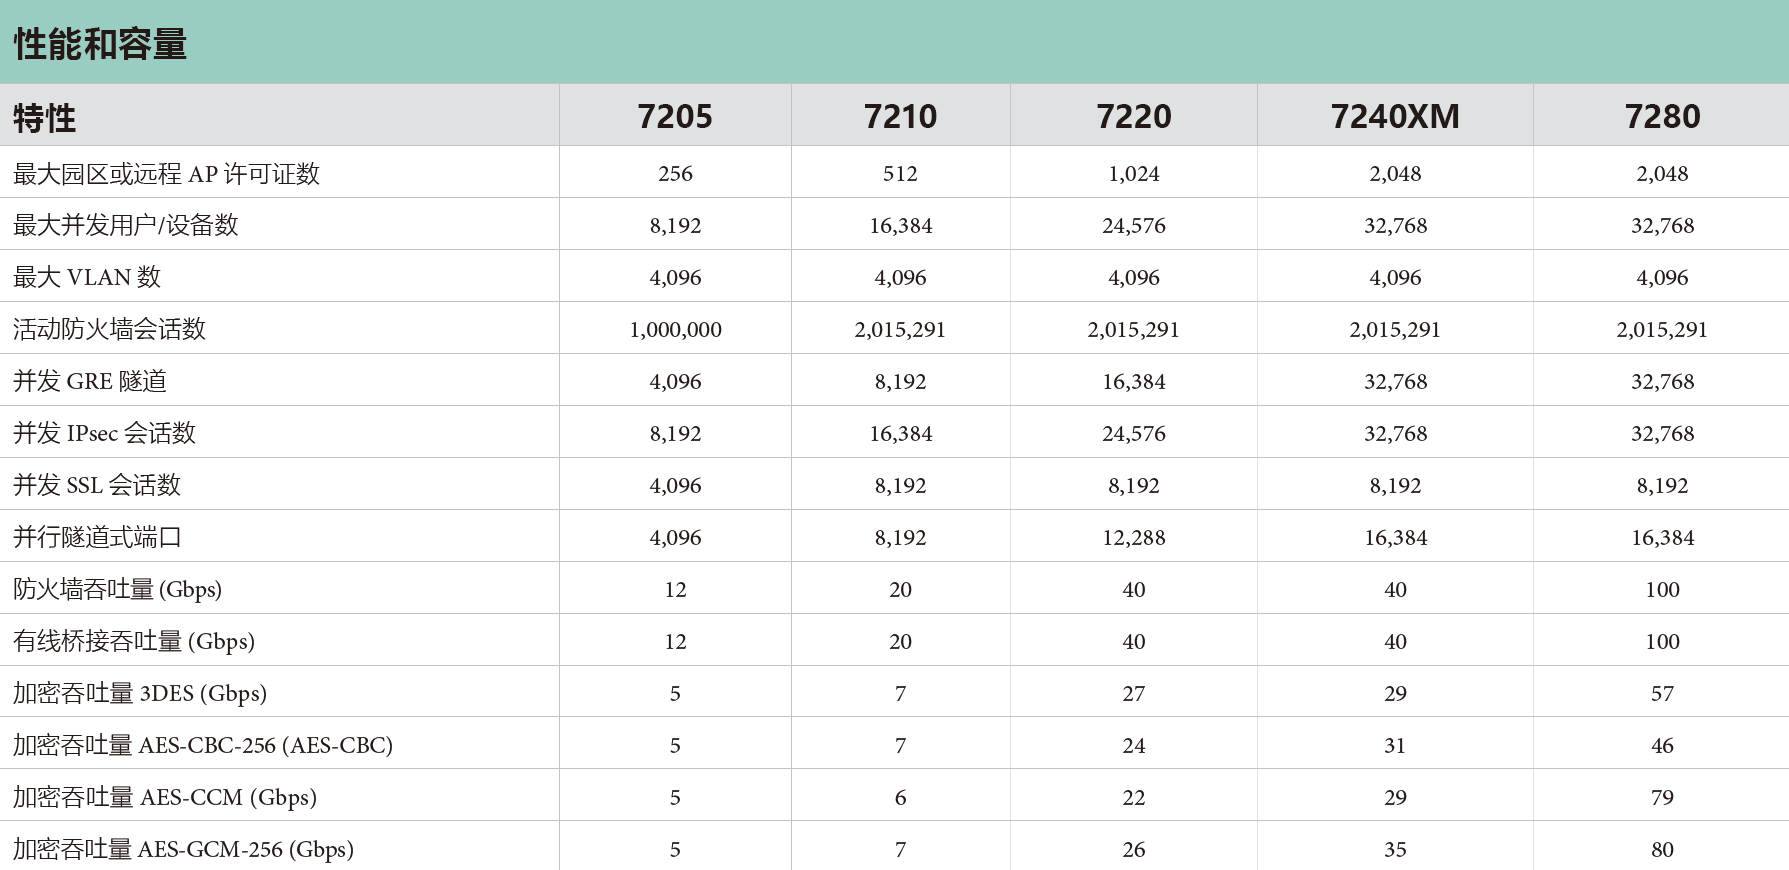The height and width of the screenshot is (870, 1789).
Task: Click 31 in the AES-CBC-256 row
Action: pos(1395,746)
